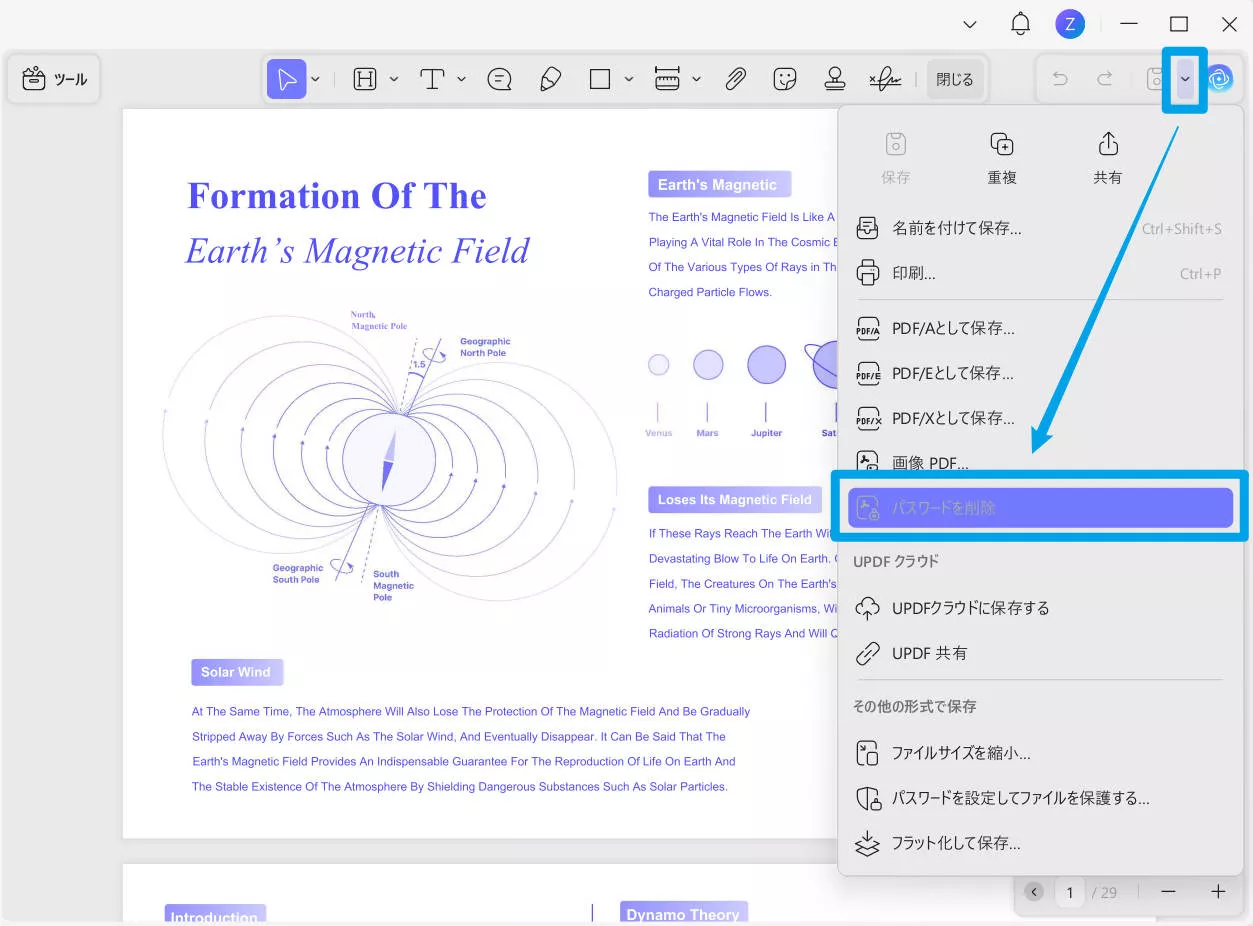Choose ファイルサイズを縮小...

click(x=1038, y=753)
